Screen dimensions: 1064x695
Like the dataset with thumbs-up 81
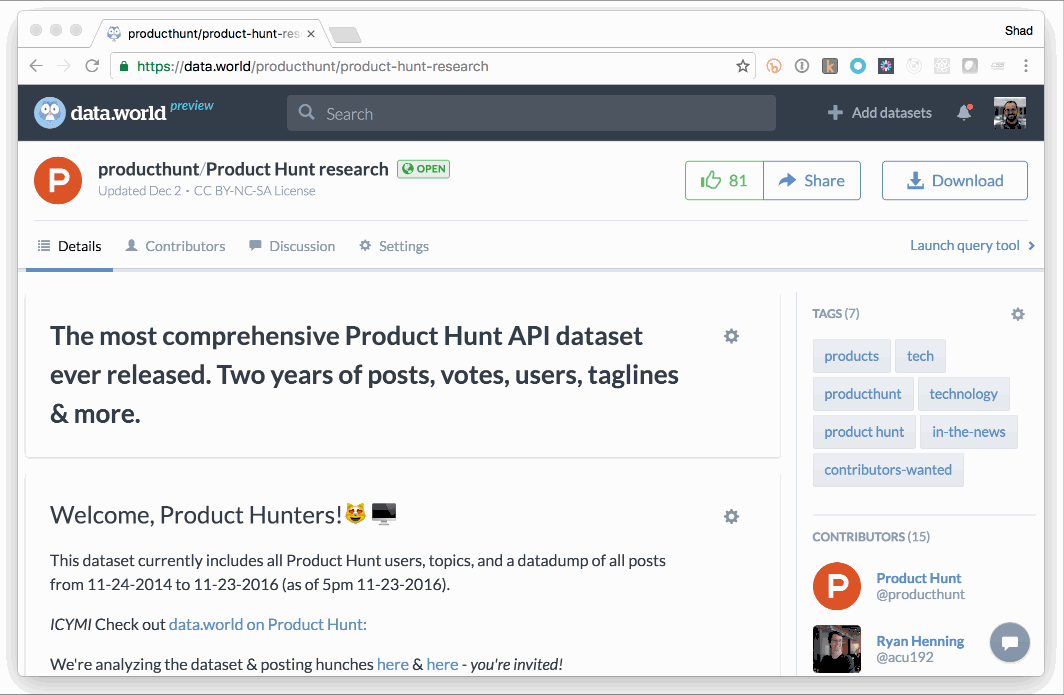724,181
